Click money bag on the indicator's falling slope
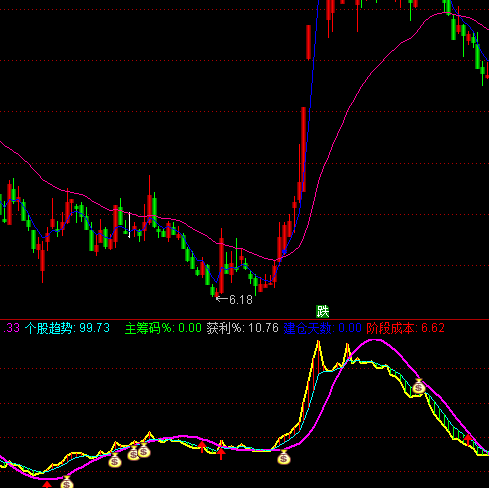Screen dimensions: 489x488 coord(419,387)
